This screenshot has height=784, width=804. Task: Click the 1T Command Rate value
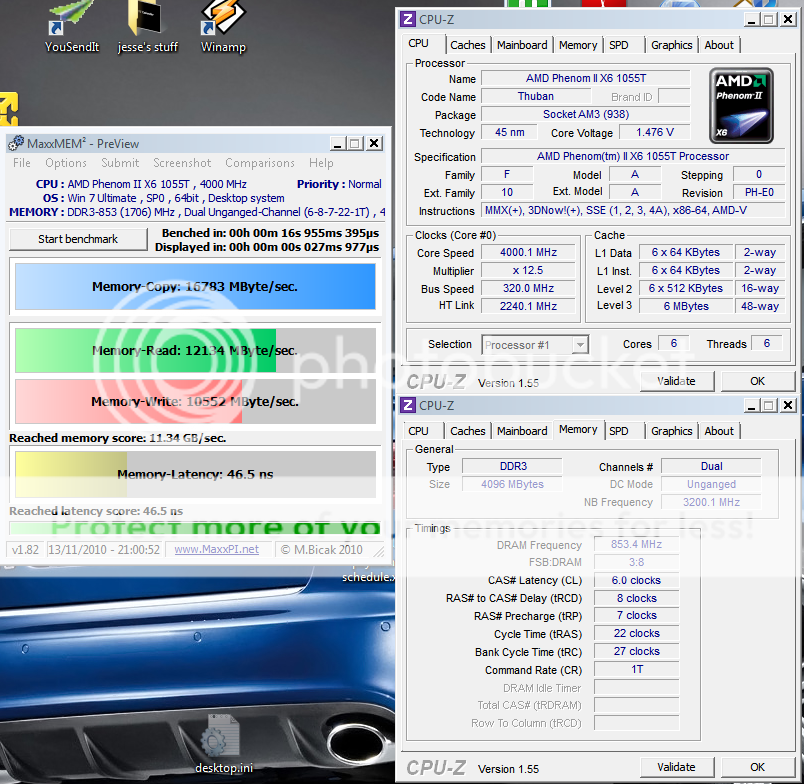(x=636, y=669)
